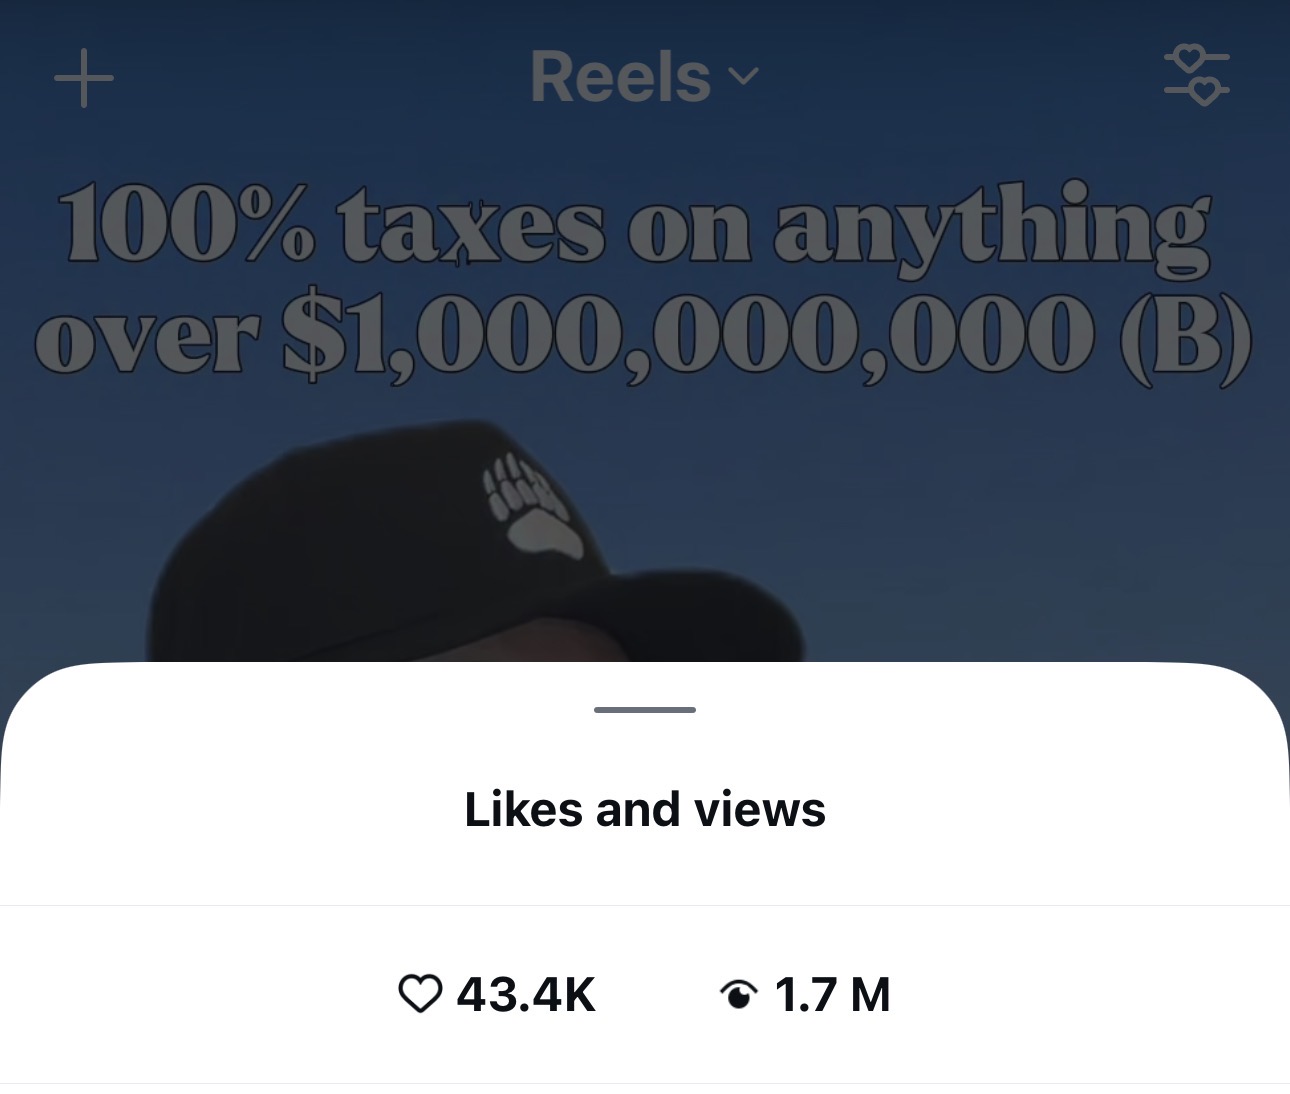The image size is (1290, 1094).
Task: Tap empty space between likes and views
Action: 657,994
